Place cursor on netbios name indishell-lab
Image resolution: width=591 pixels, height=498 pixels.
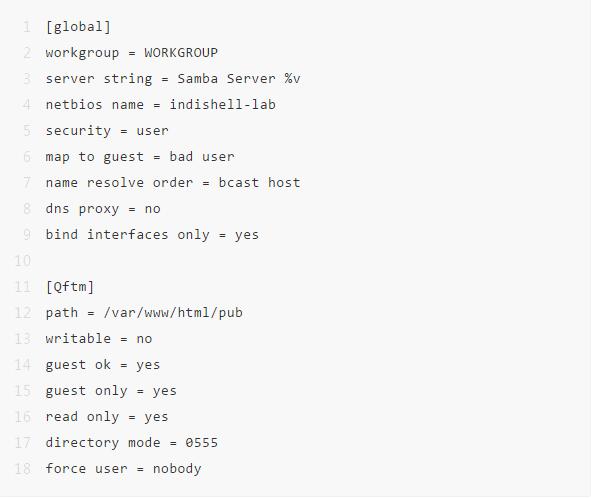(161, 104)
